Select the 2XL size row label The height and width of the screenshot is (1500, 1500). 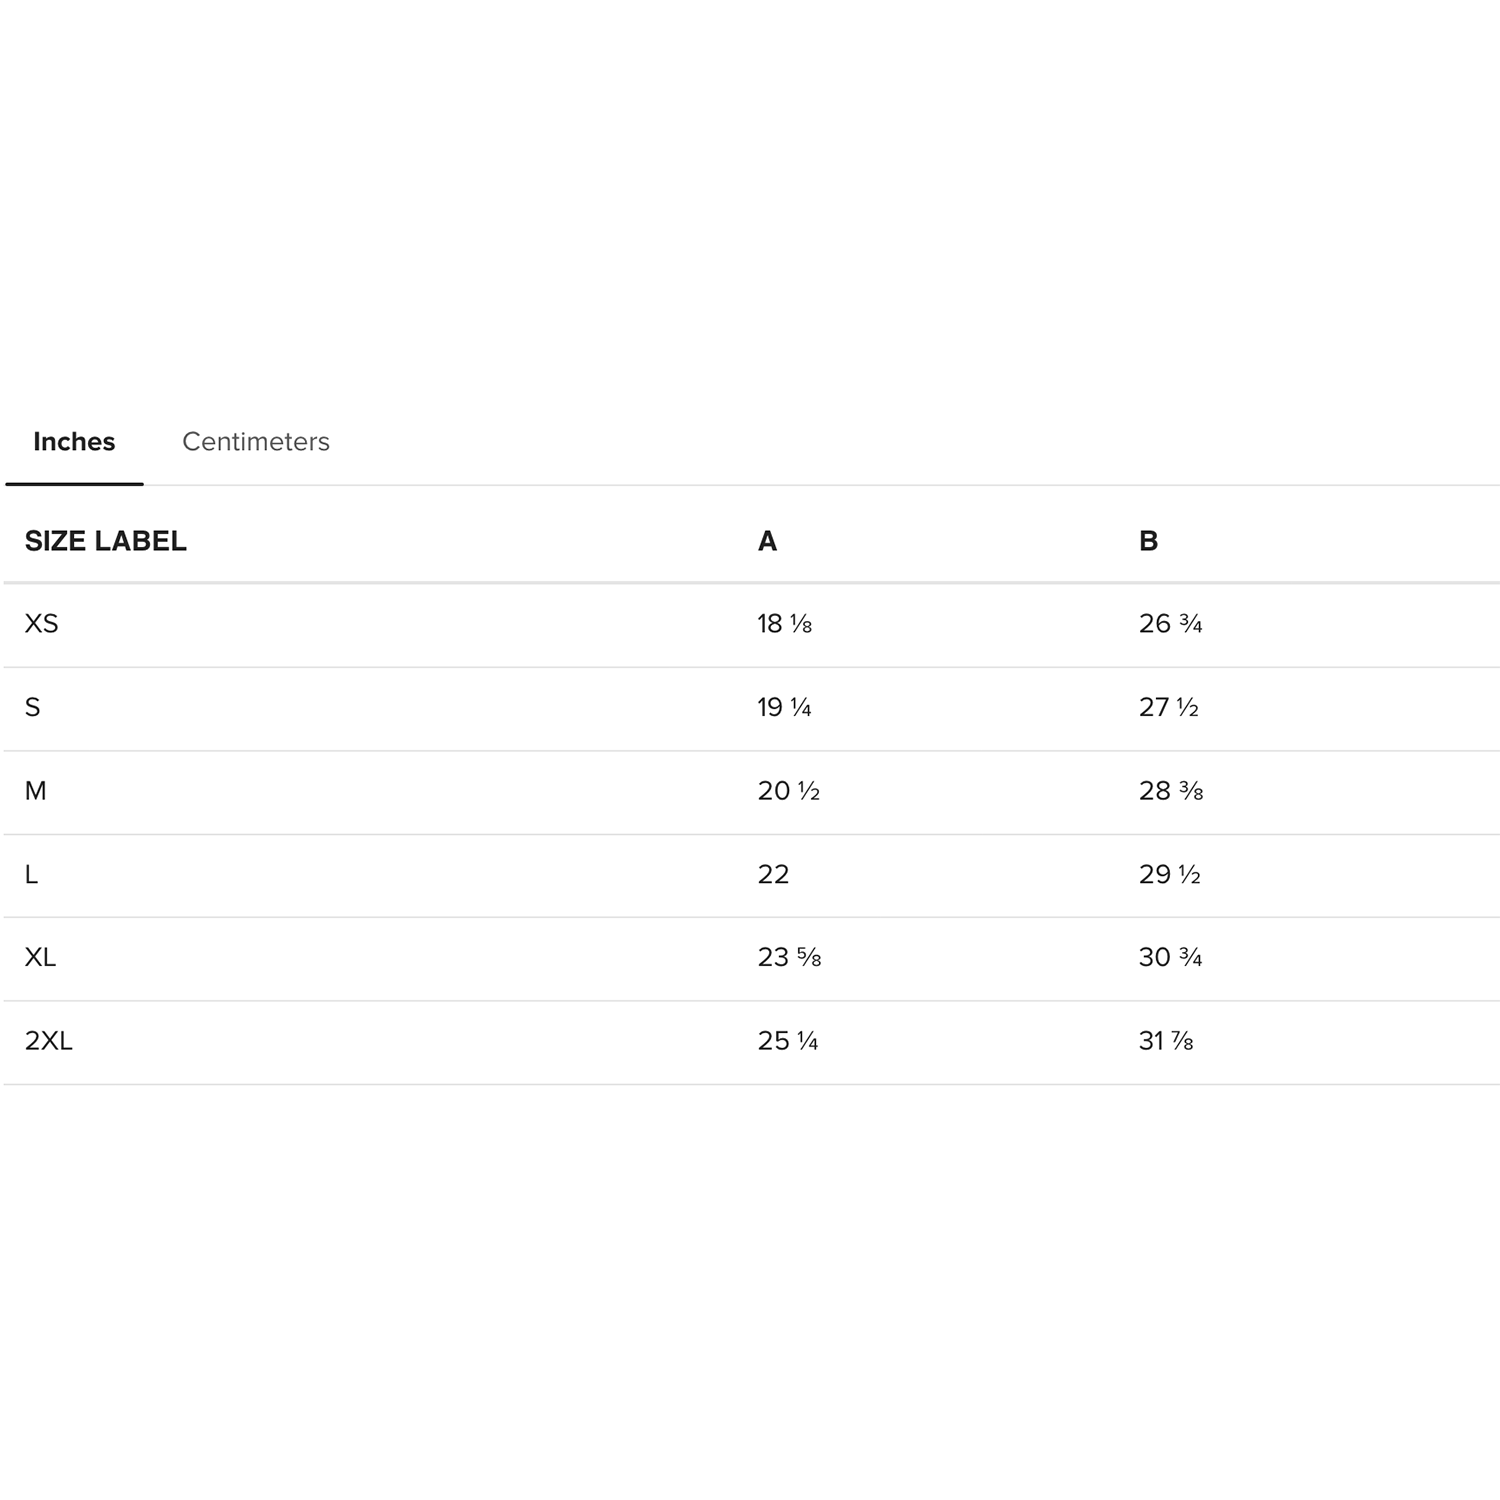tap(49, 1041)
